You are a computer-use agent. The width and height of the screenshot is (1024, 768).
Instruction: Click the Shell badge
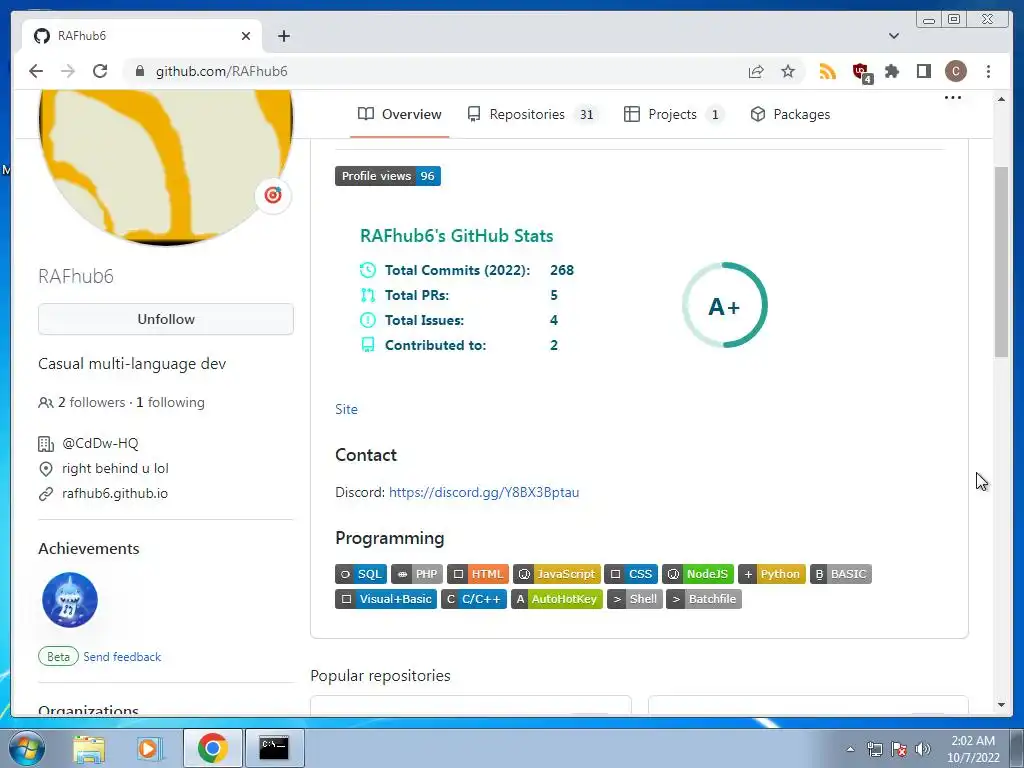tap(634, 599)
